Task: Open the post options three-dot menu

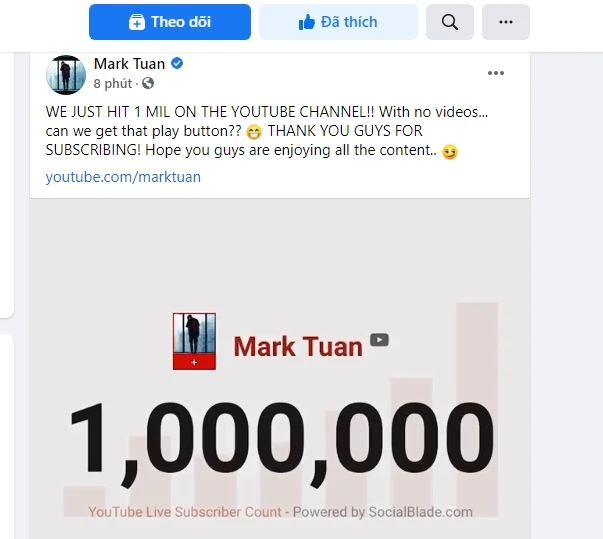Action: pyautogui.click(x=496, y=73)
